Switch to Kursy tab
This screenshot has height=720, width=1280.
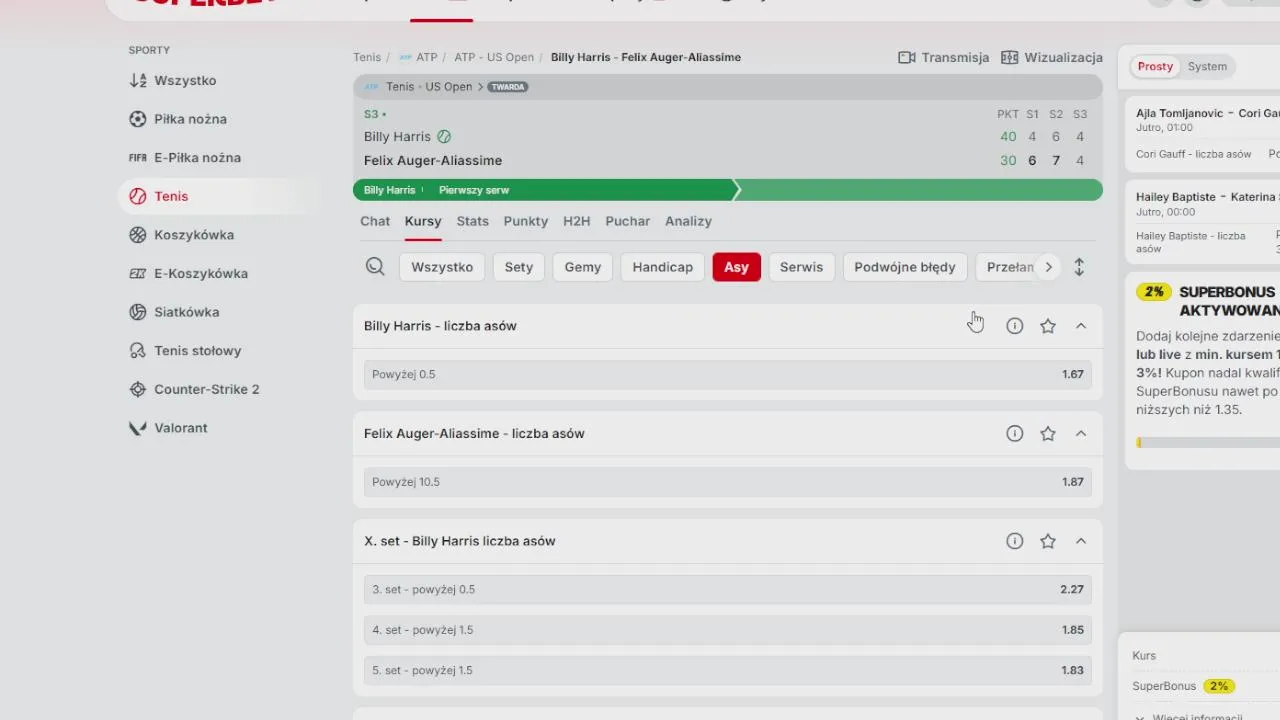(x=423, y=221)
